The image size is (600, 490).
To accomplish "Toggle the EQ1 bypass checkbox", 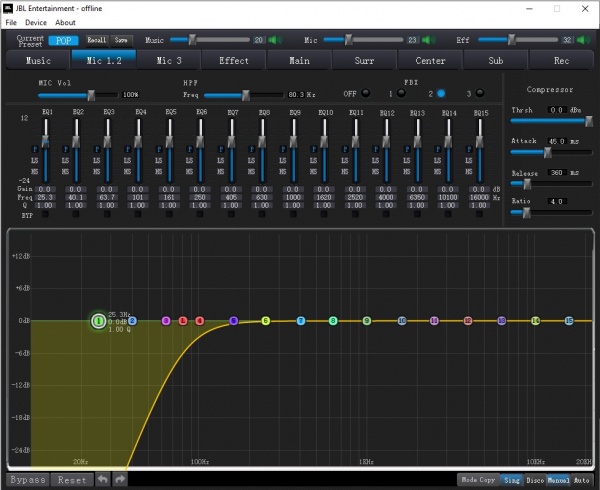I will coord(47,213).
